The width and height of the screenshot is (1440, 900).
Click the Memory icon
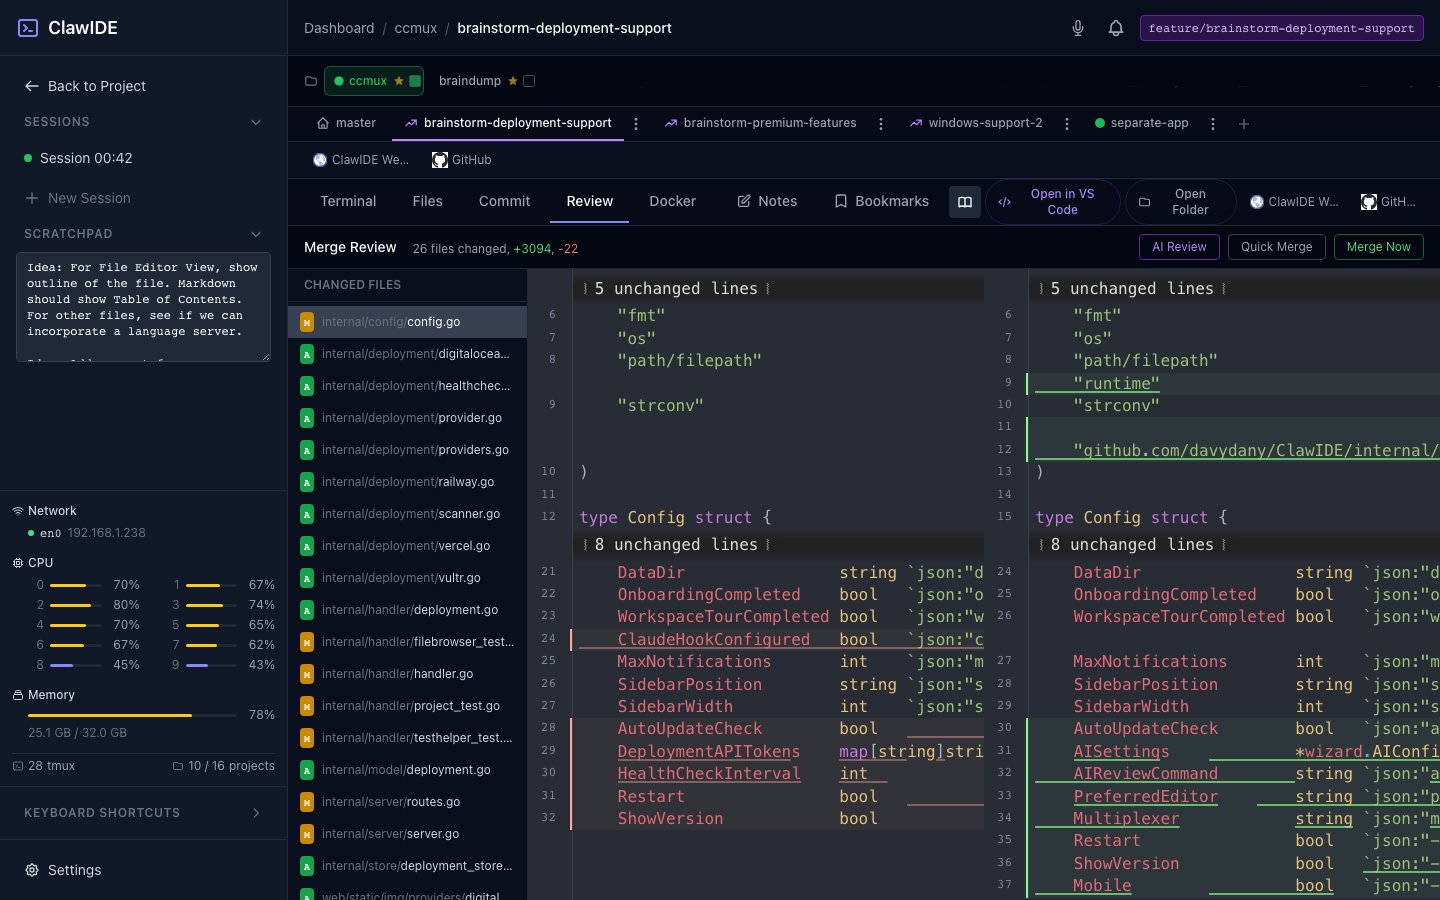17,695
